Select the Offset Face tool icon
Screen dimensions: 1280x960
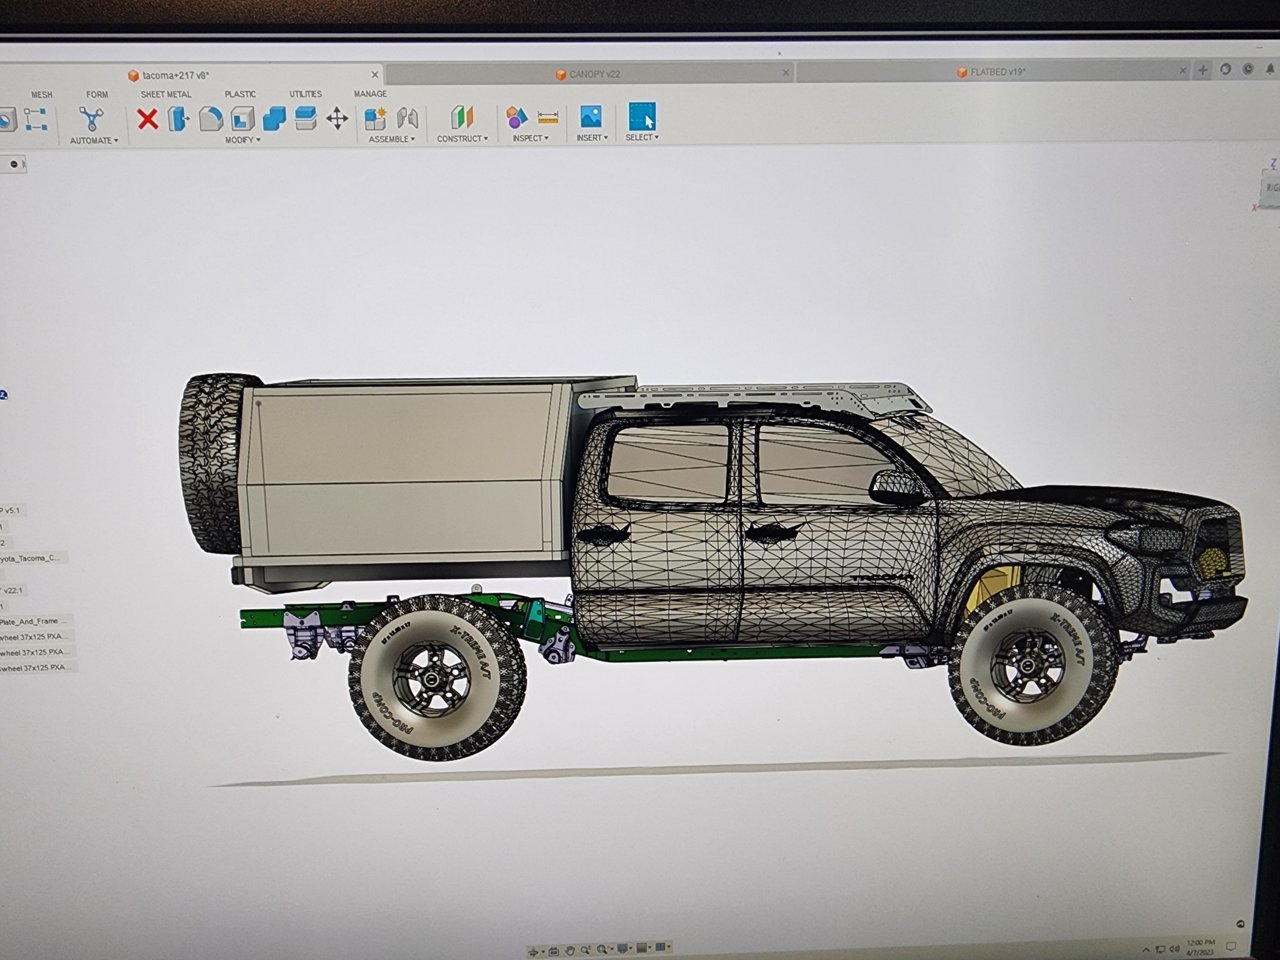coord(306,119)
